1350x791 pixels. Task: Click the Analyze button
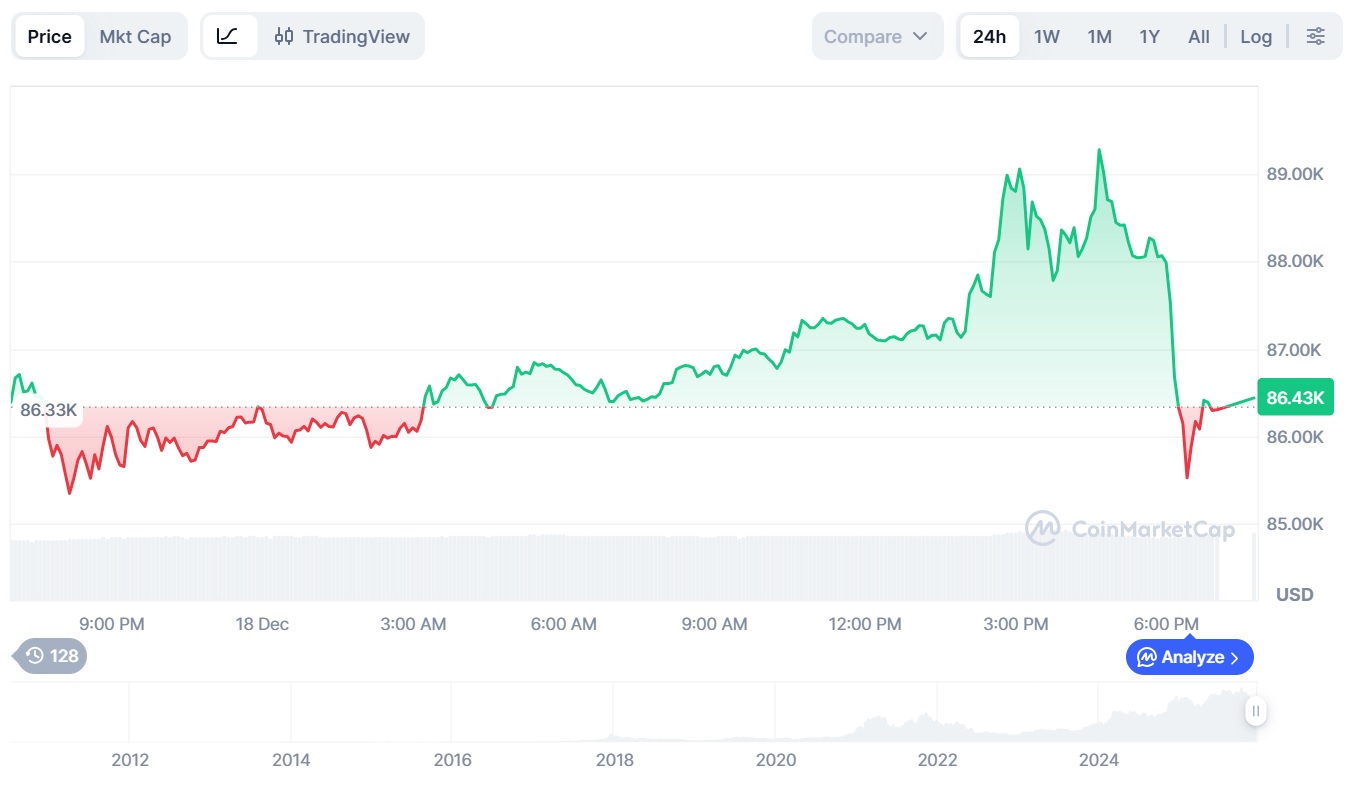[1189, 657]
